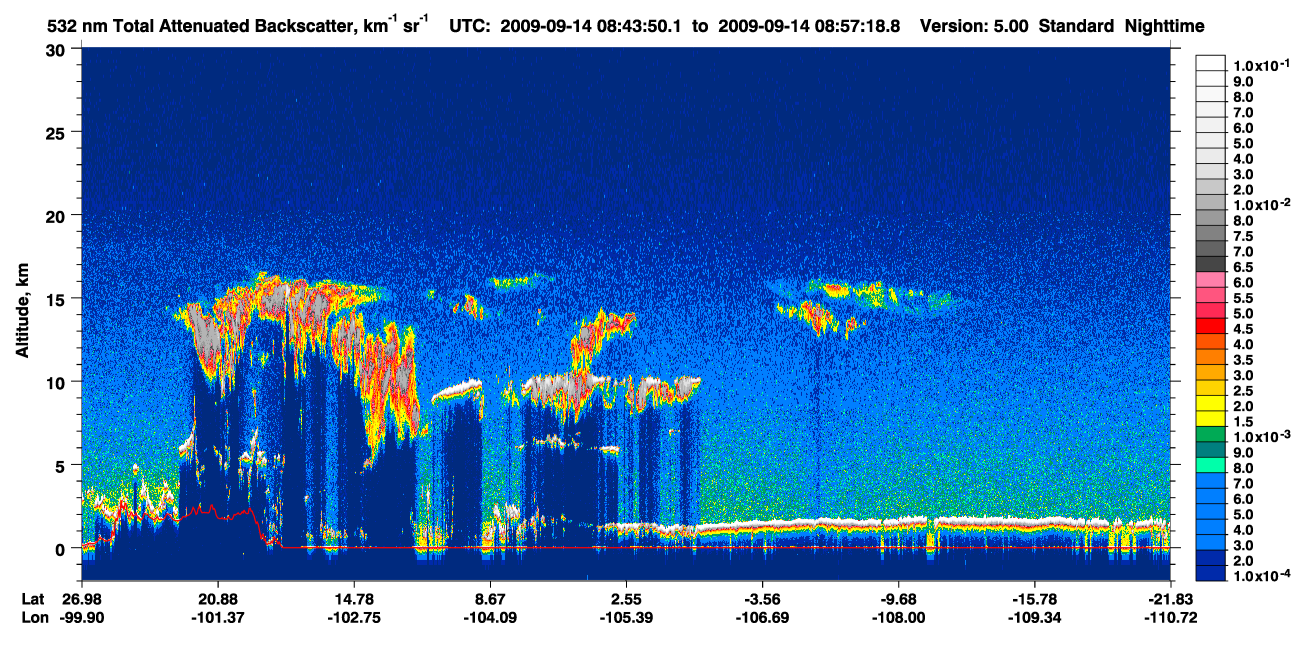This screenshot has height=667, width=1300.
Task: Pick the bright red swatch above 4.5 label
Action: pos(1211,325)
